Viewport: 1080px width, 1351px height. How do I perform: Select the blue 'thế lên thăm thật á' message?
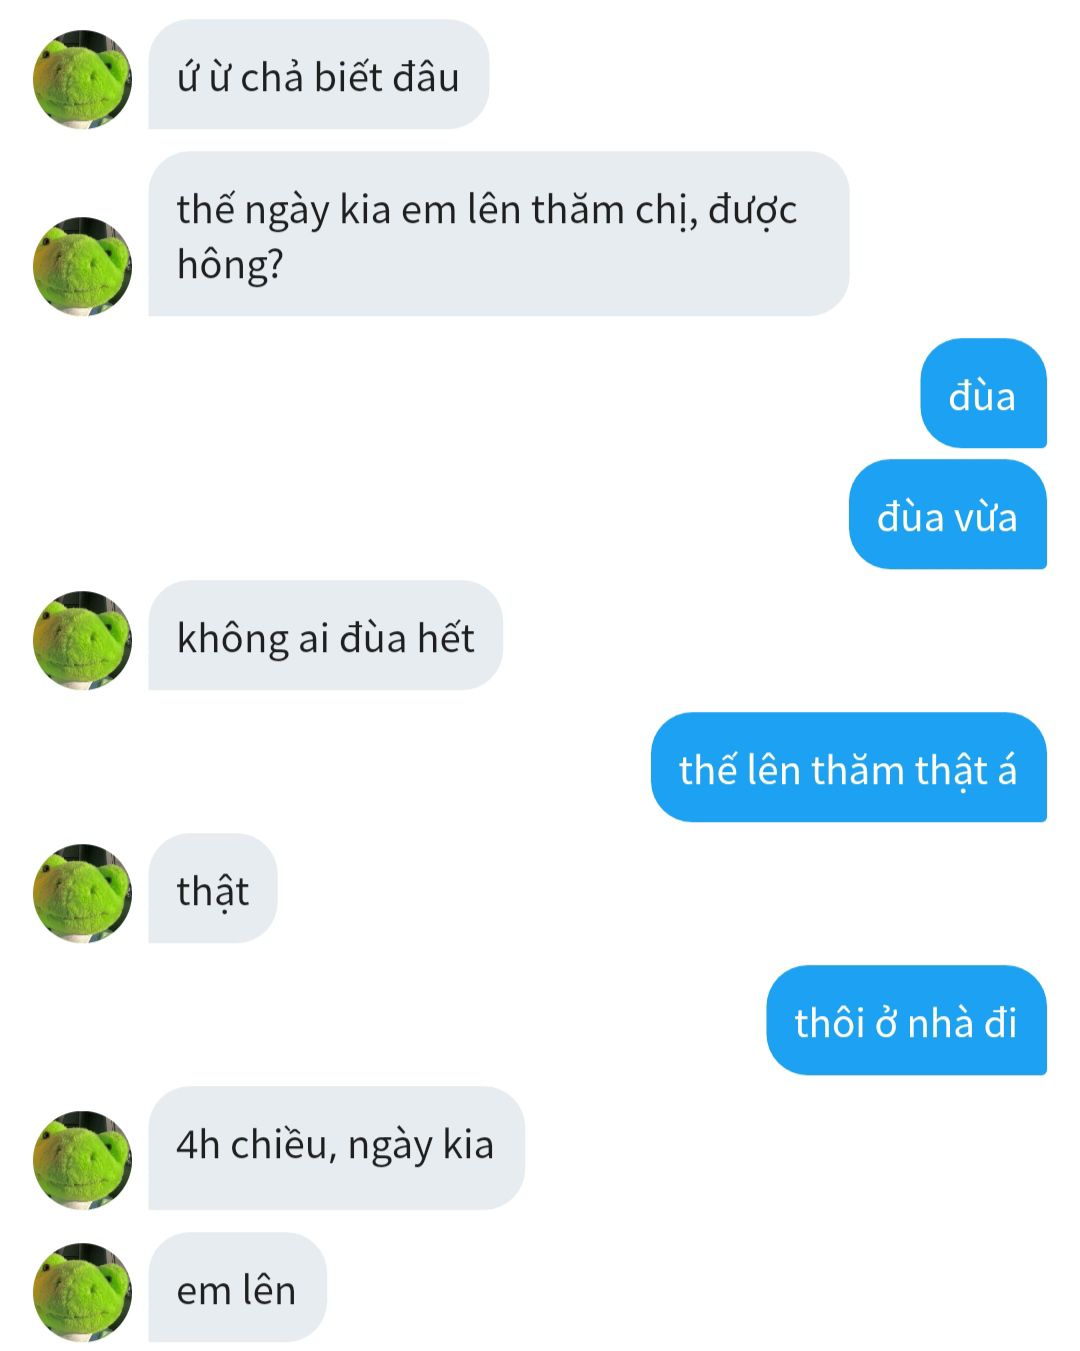[848, 767]
